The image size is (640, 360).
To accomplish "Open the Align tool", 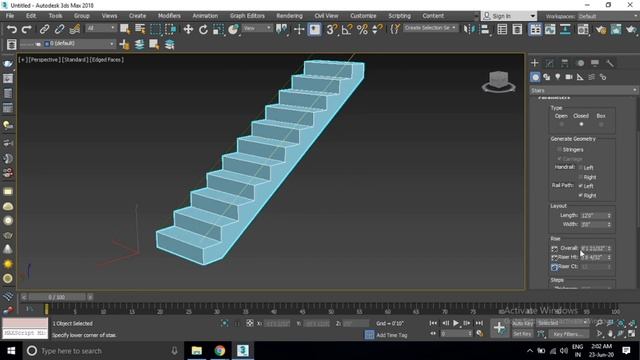I will tap(485, 29).
